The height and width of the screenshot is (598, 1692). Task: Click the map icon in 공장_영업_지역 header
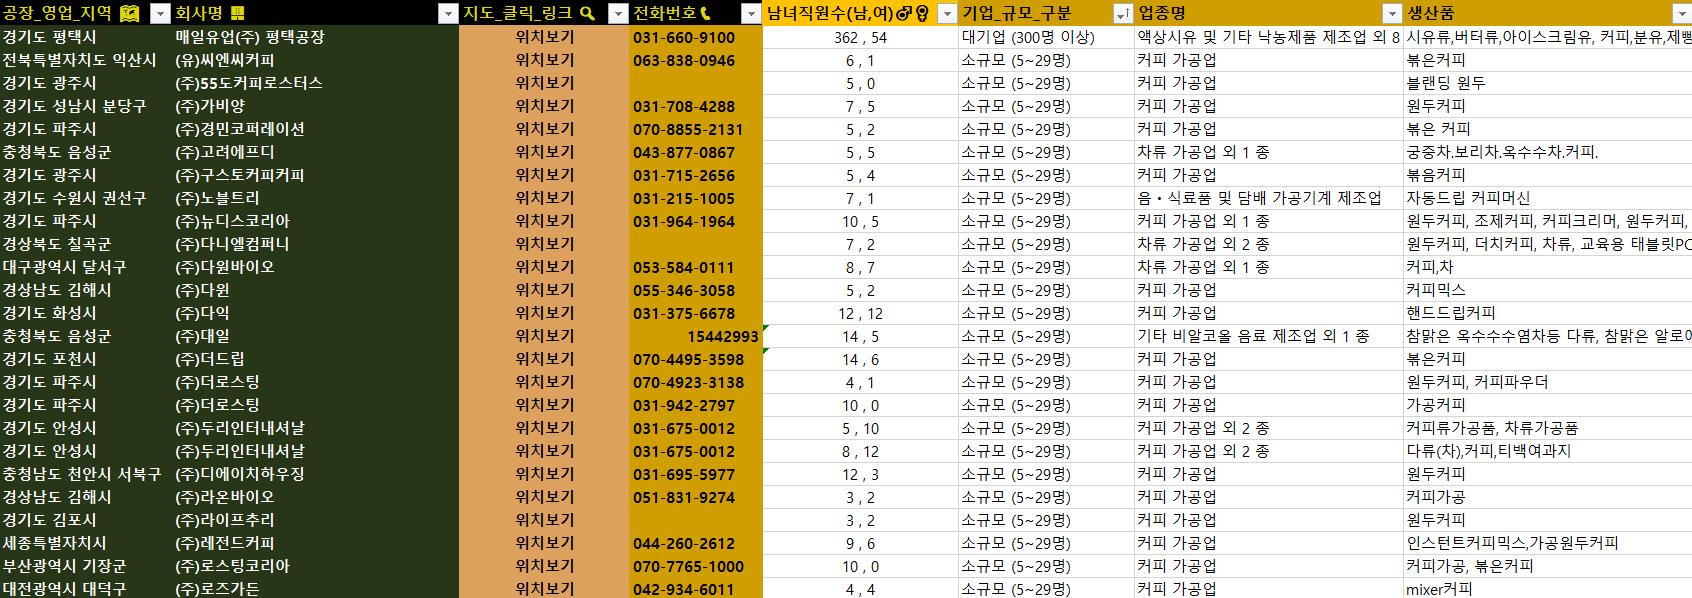click(x=129, y=13)
